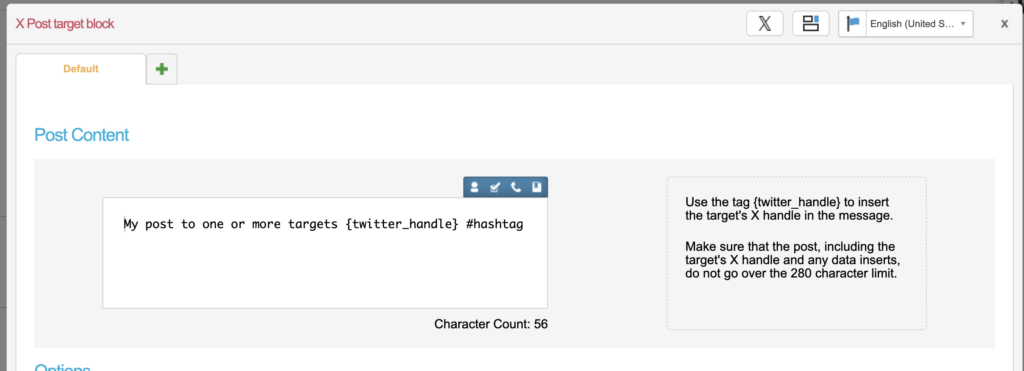Screen dimensions: 1024x371
Task: Switch to the Default tab
Action: [x=81, y=69]
